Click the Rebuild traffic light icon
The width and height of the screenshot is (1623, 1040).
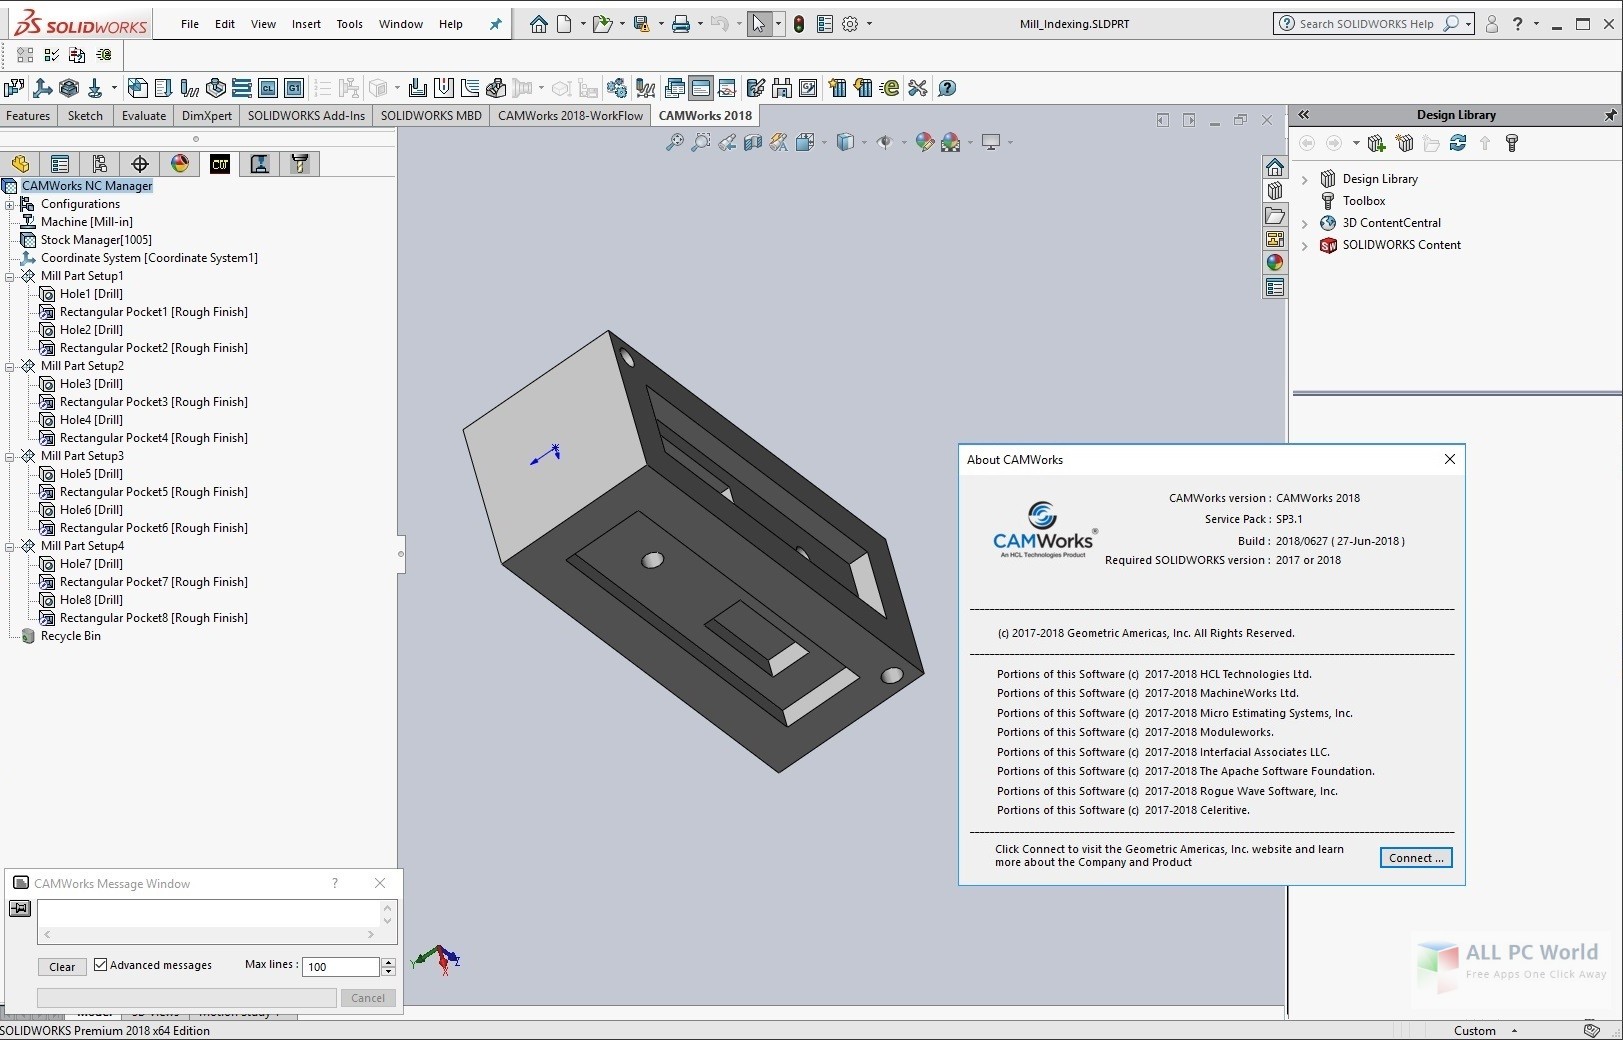coord(798,24)
